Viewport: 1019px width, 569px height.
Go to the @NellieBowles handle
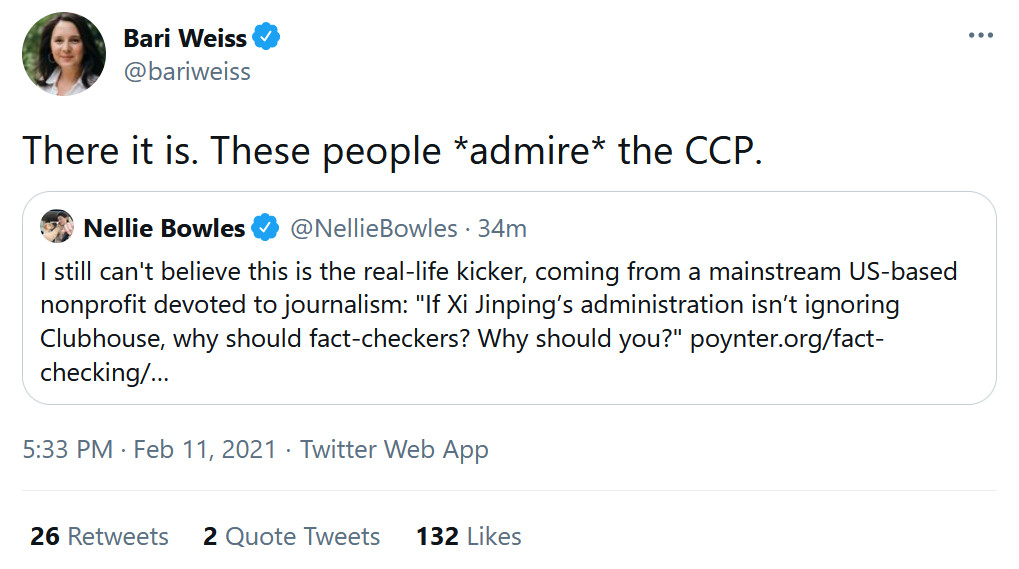point(374,228)
